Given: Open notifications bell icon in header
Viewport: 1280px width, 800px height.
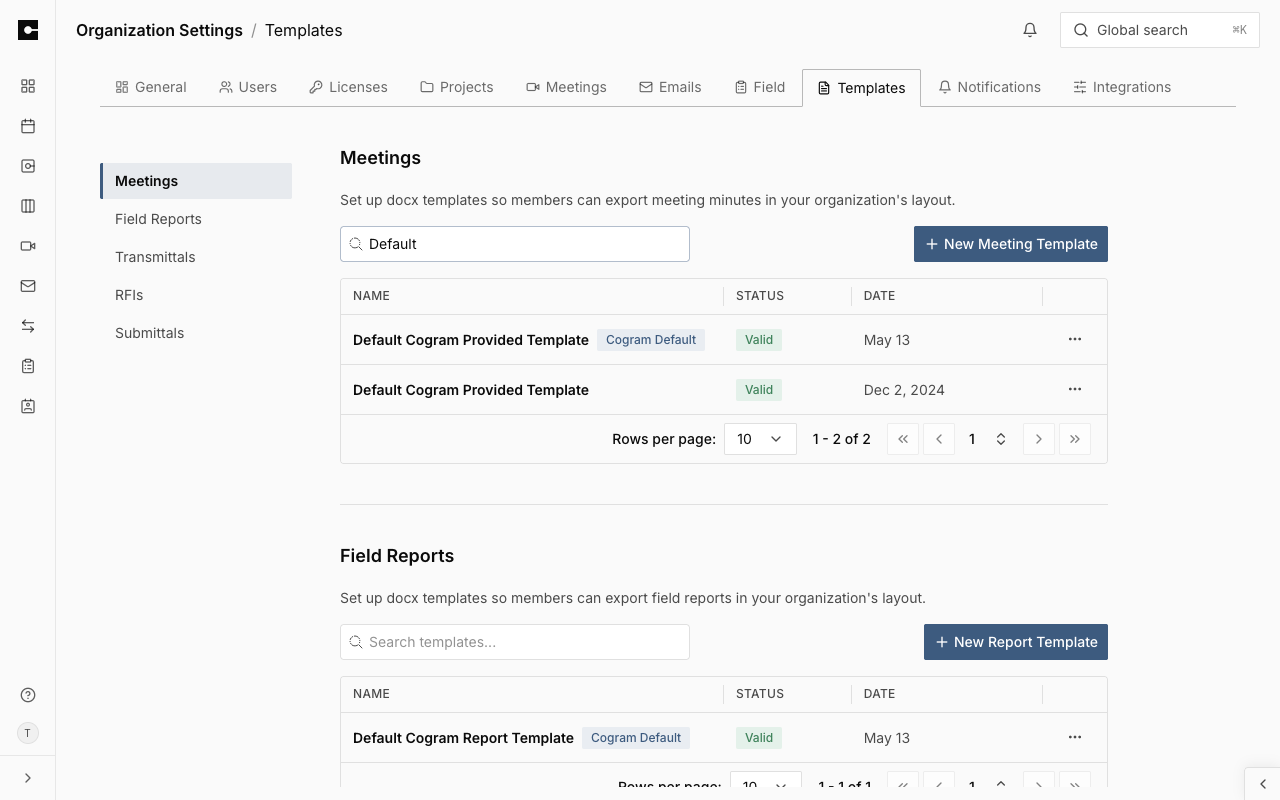Looking at the screenshot, I should [1030, 30].
